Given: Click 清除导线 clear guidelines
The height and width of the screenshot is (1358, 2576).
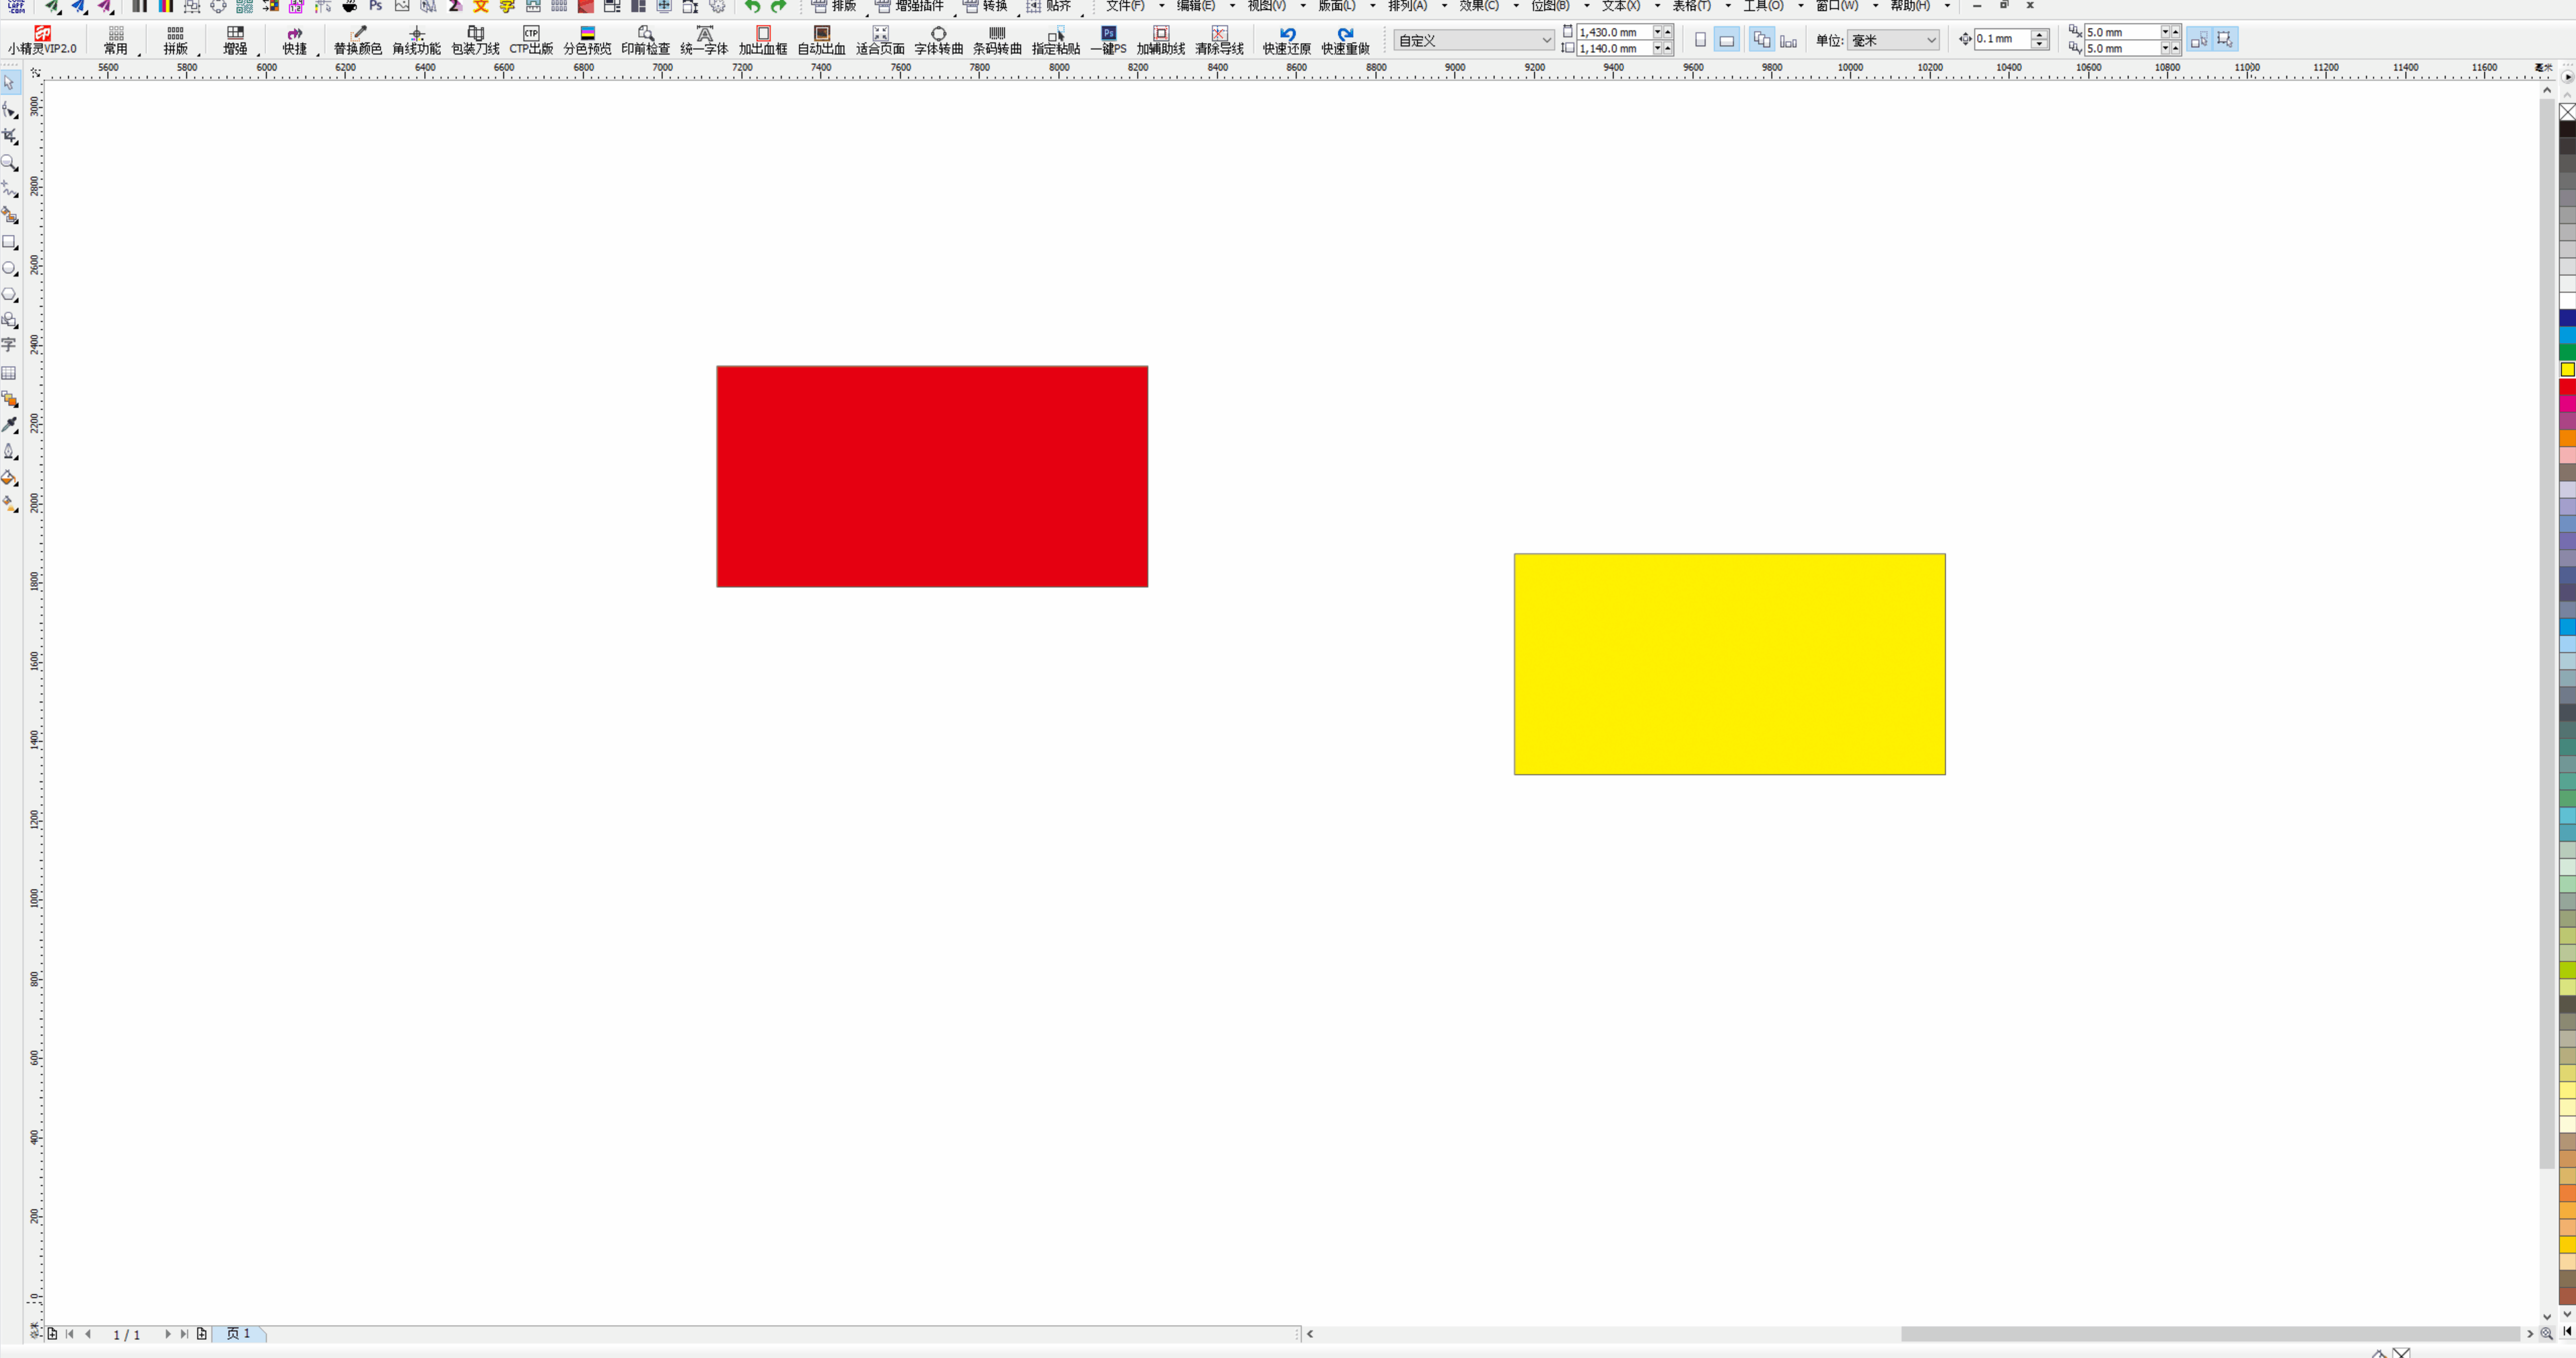Looking at the screenshot, I should point(1219,40).
